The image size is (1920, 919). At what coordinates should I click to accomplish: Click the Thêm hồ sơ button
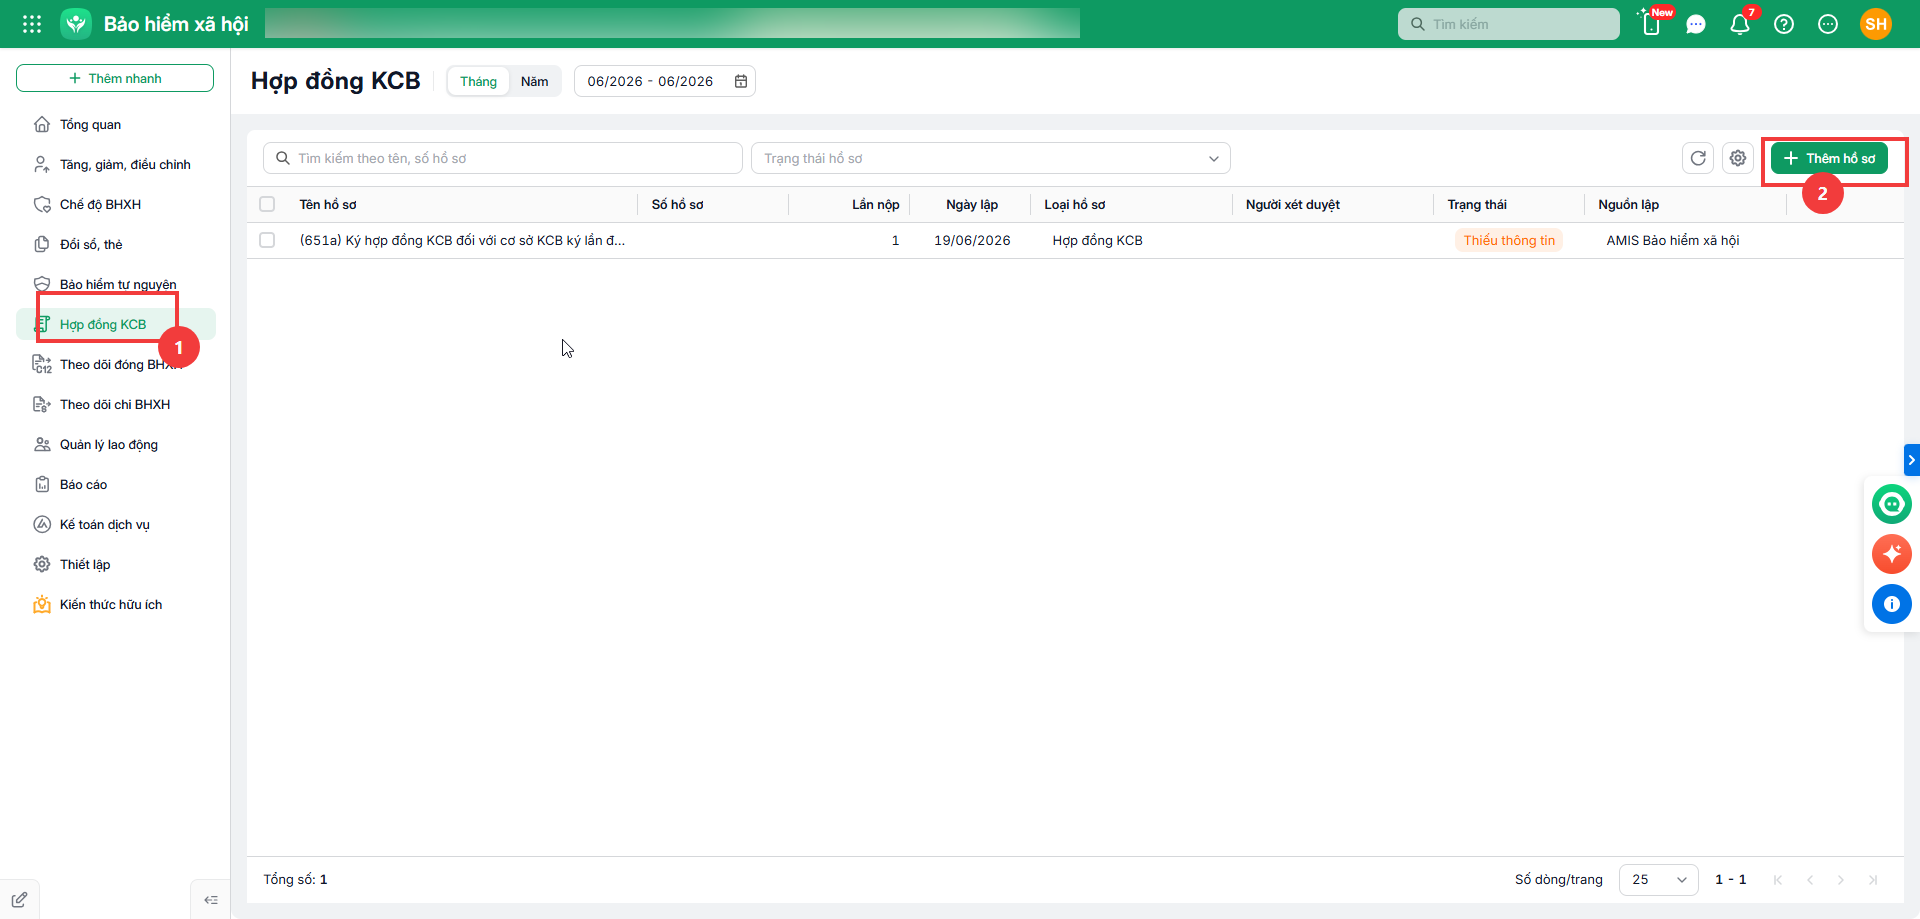(1829, 158)
